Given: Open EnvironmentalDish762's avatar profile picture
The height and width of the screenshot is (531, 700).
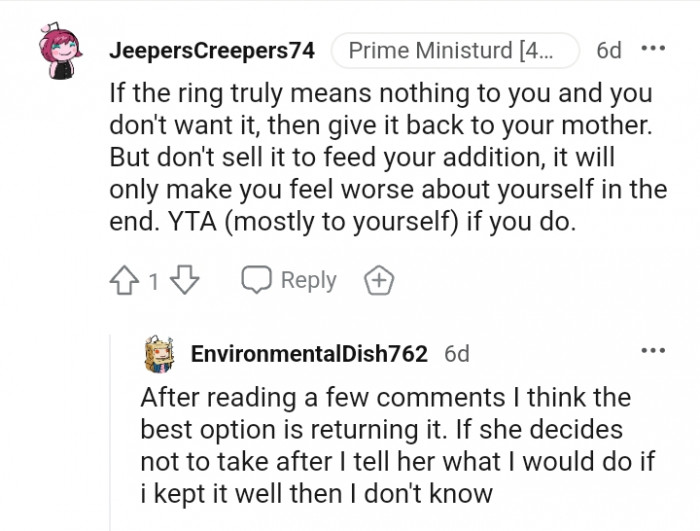Looking at the screenshot, I should (161, 353).
